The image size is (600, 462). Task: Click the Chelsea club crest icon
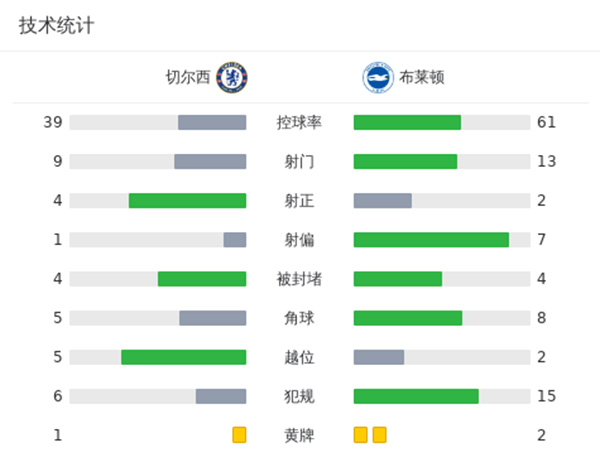coord(232,77)
